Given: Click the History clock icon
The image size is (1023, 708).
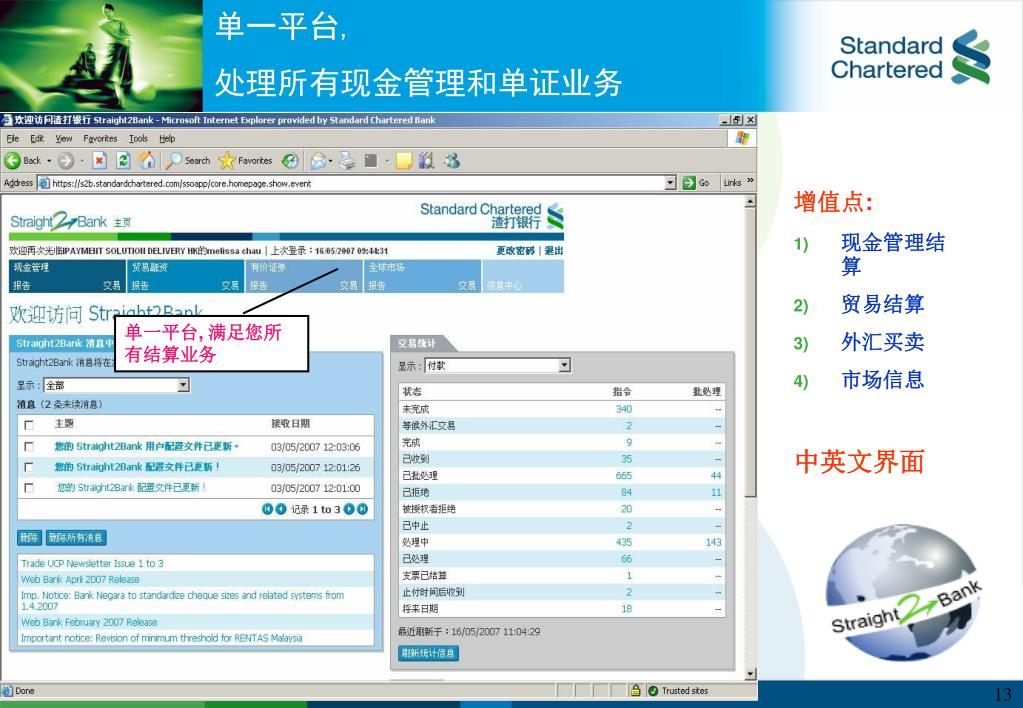Looking at the screenshot, I should click(290, 161).
